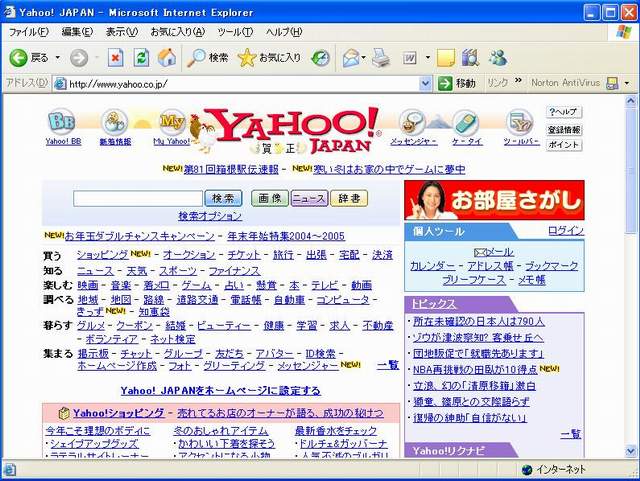The height and width of the screenshot is (481, 640).
Task: Open the ツール(T) menu
Action: click(235, 32)
